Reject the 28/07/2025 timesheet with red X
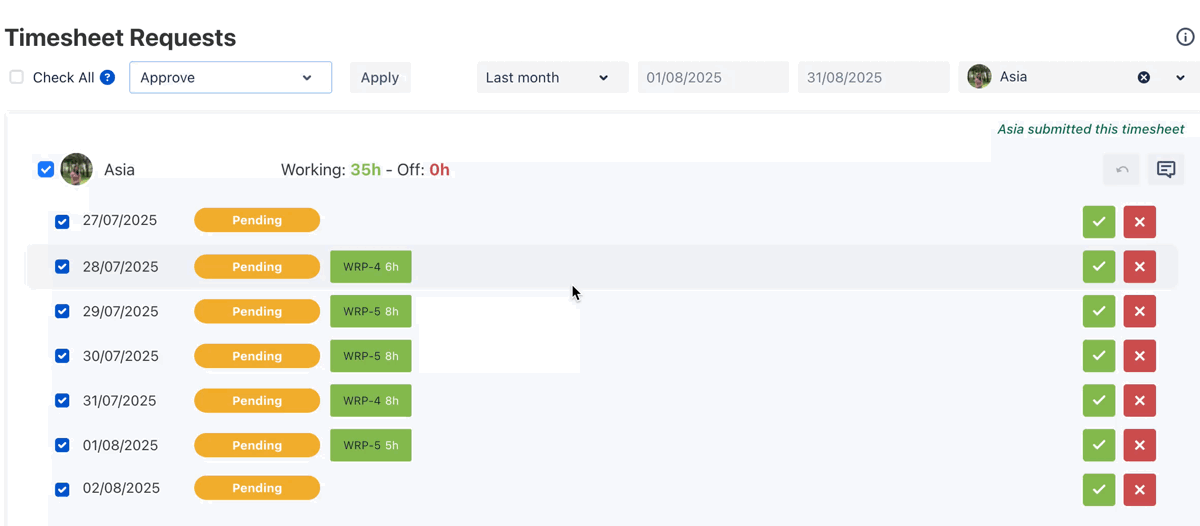The image size is (1200, 526). tap(1139, 267)
